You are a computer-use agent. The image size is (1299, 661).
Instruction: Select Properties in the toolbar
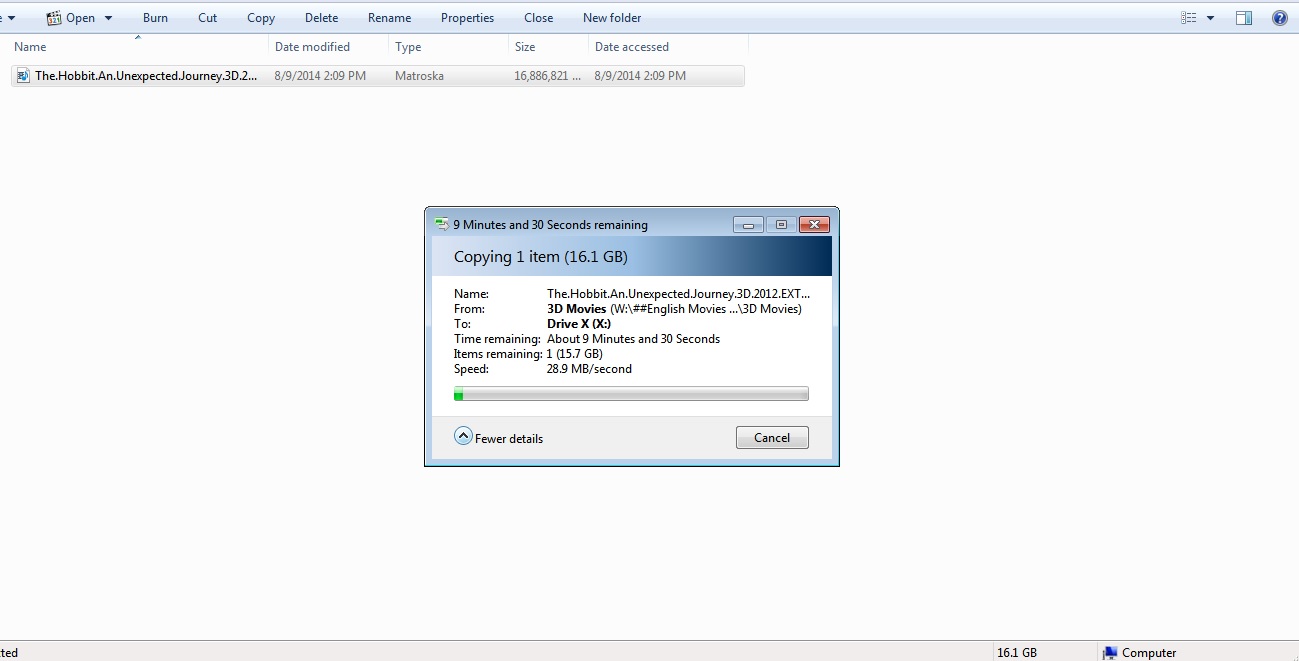(x=467, y=18)
